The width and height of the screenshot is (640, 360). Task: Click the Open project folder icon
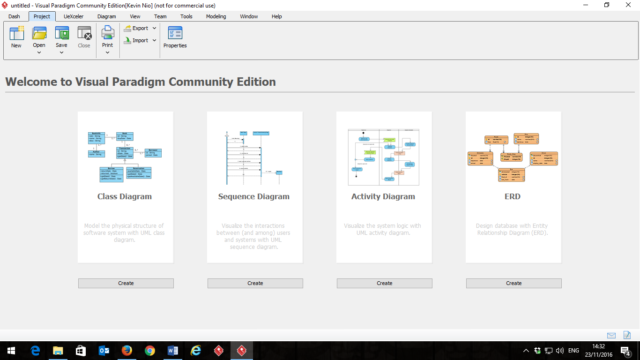point(39,33)
